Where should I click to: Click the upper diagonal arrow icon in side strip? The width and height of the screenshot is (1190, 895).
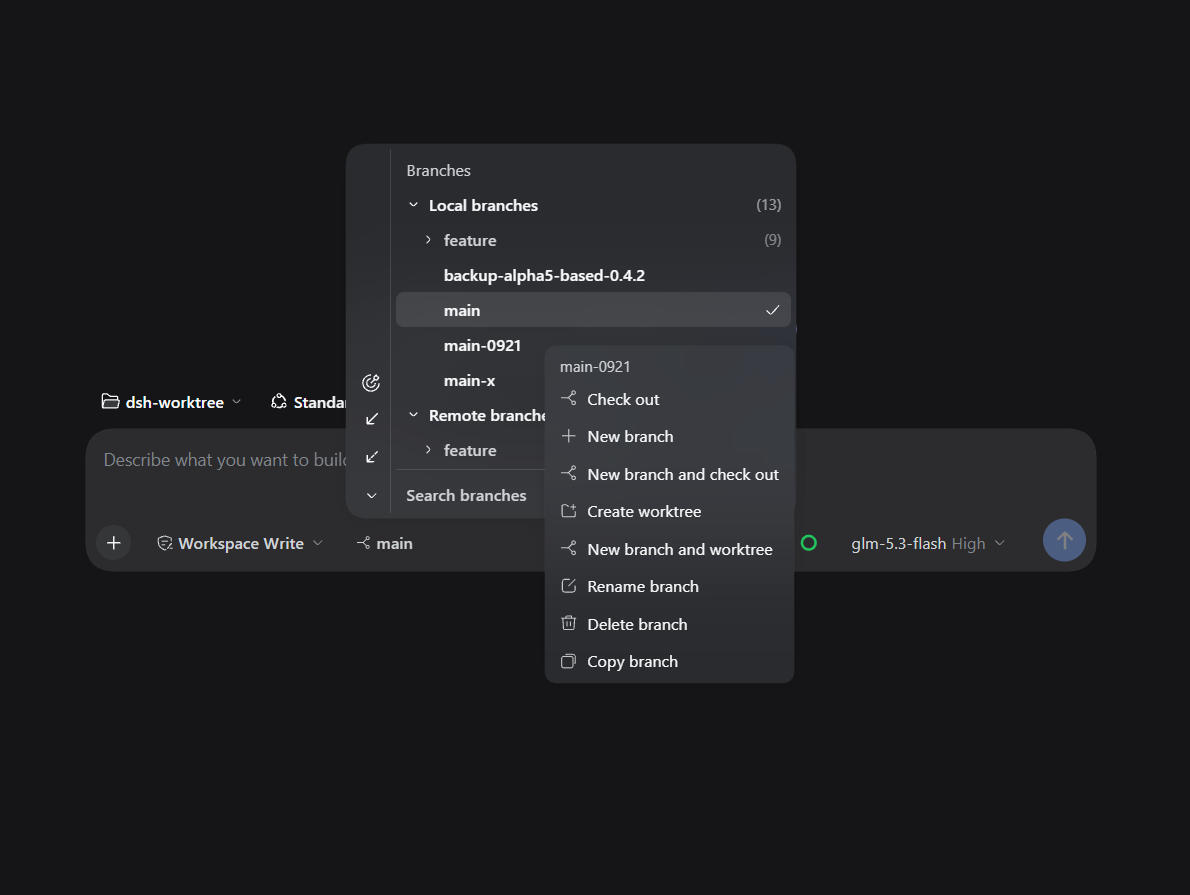click(x=372, y=419)
